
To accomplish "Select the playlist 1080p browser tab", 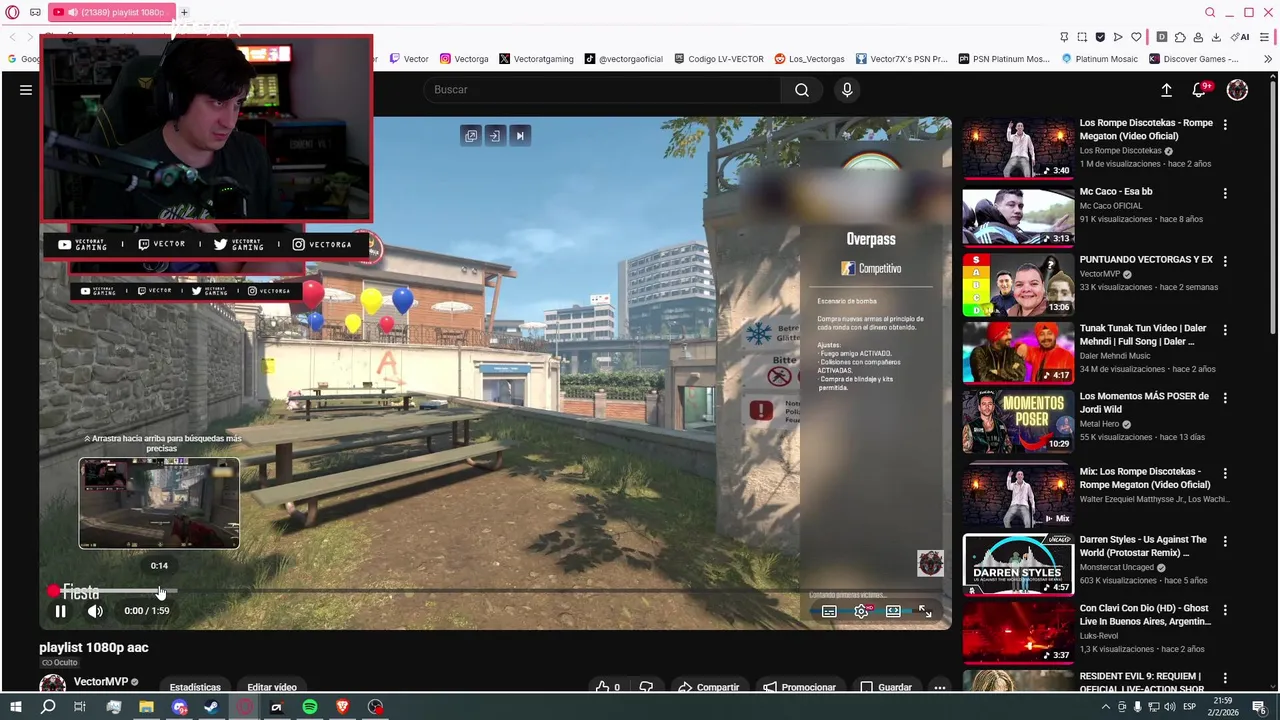I will 110,12.
